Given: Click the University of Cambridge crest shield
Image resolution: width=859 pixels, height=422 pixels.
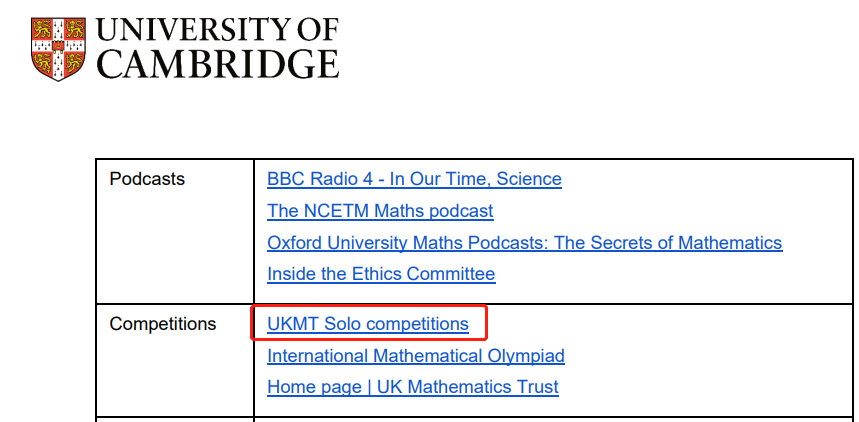Looking at the screenshot, I should click(x=58, y=49).
